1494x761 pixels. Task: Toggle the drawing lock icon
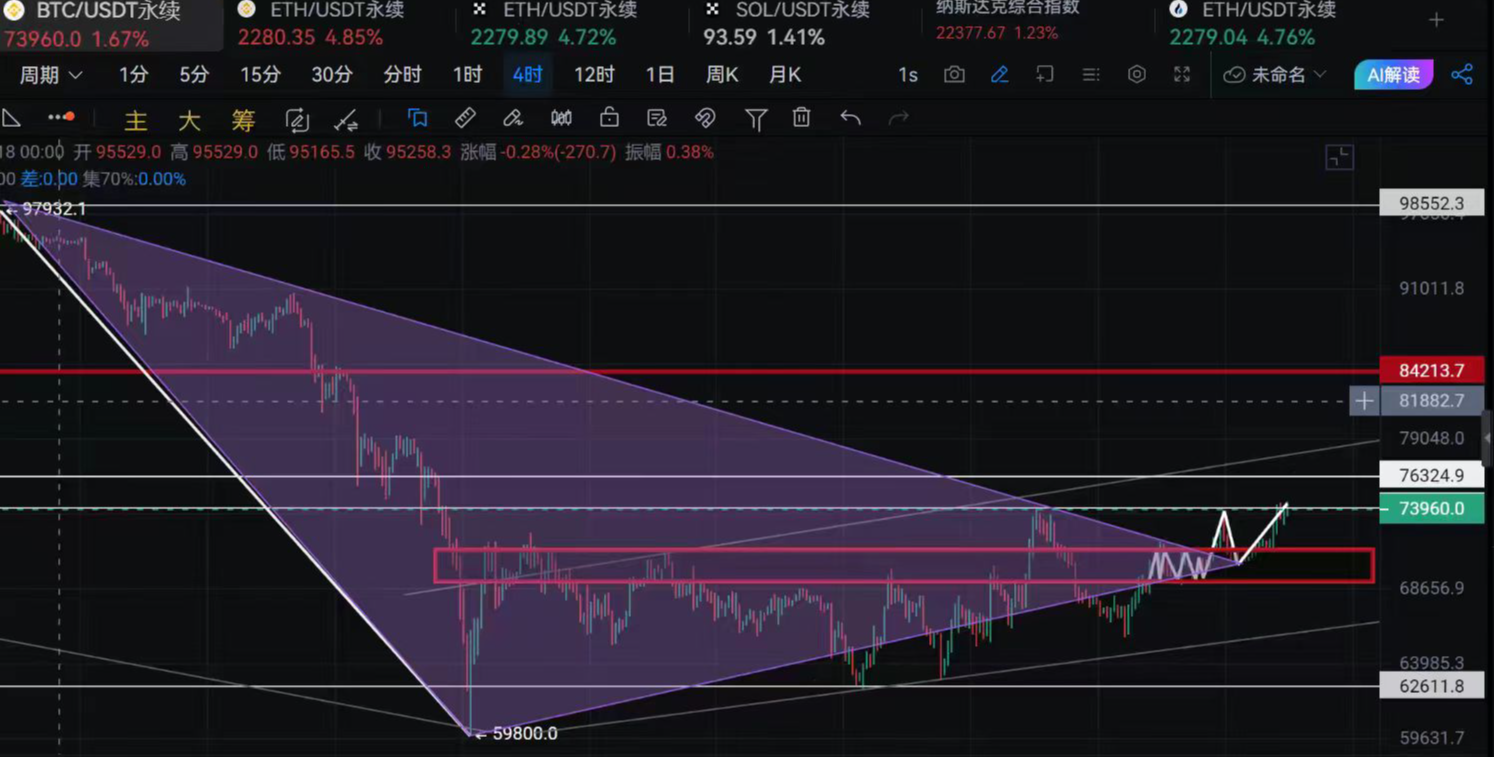[x=609, y=118]
